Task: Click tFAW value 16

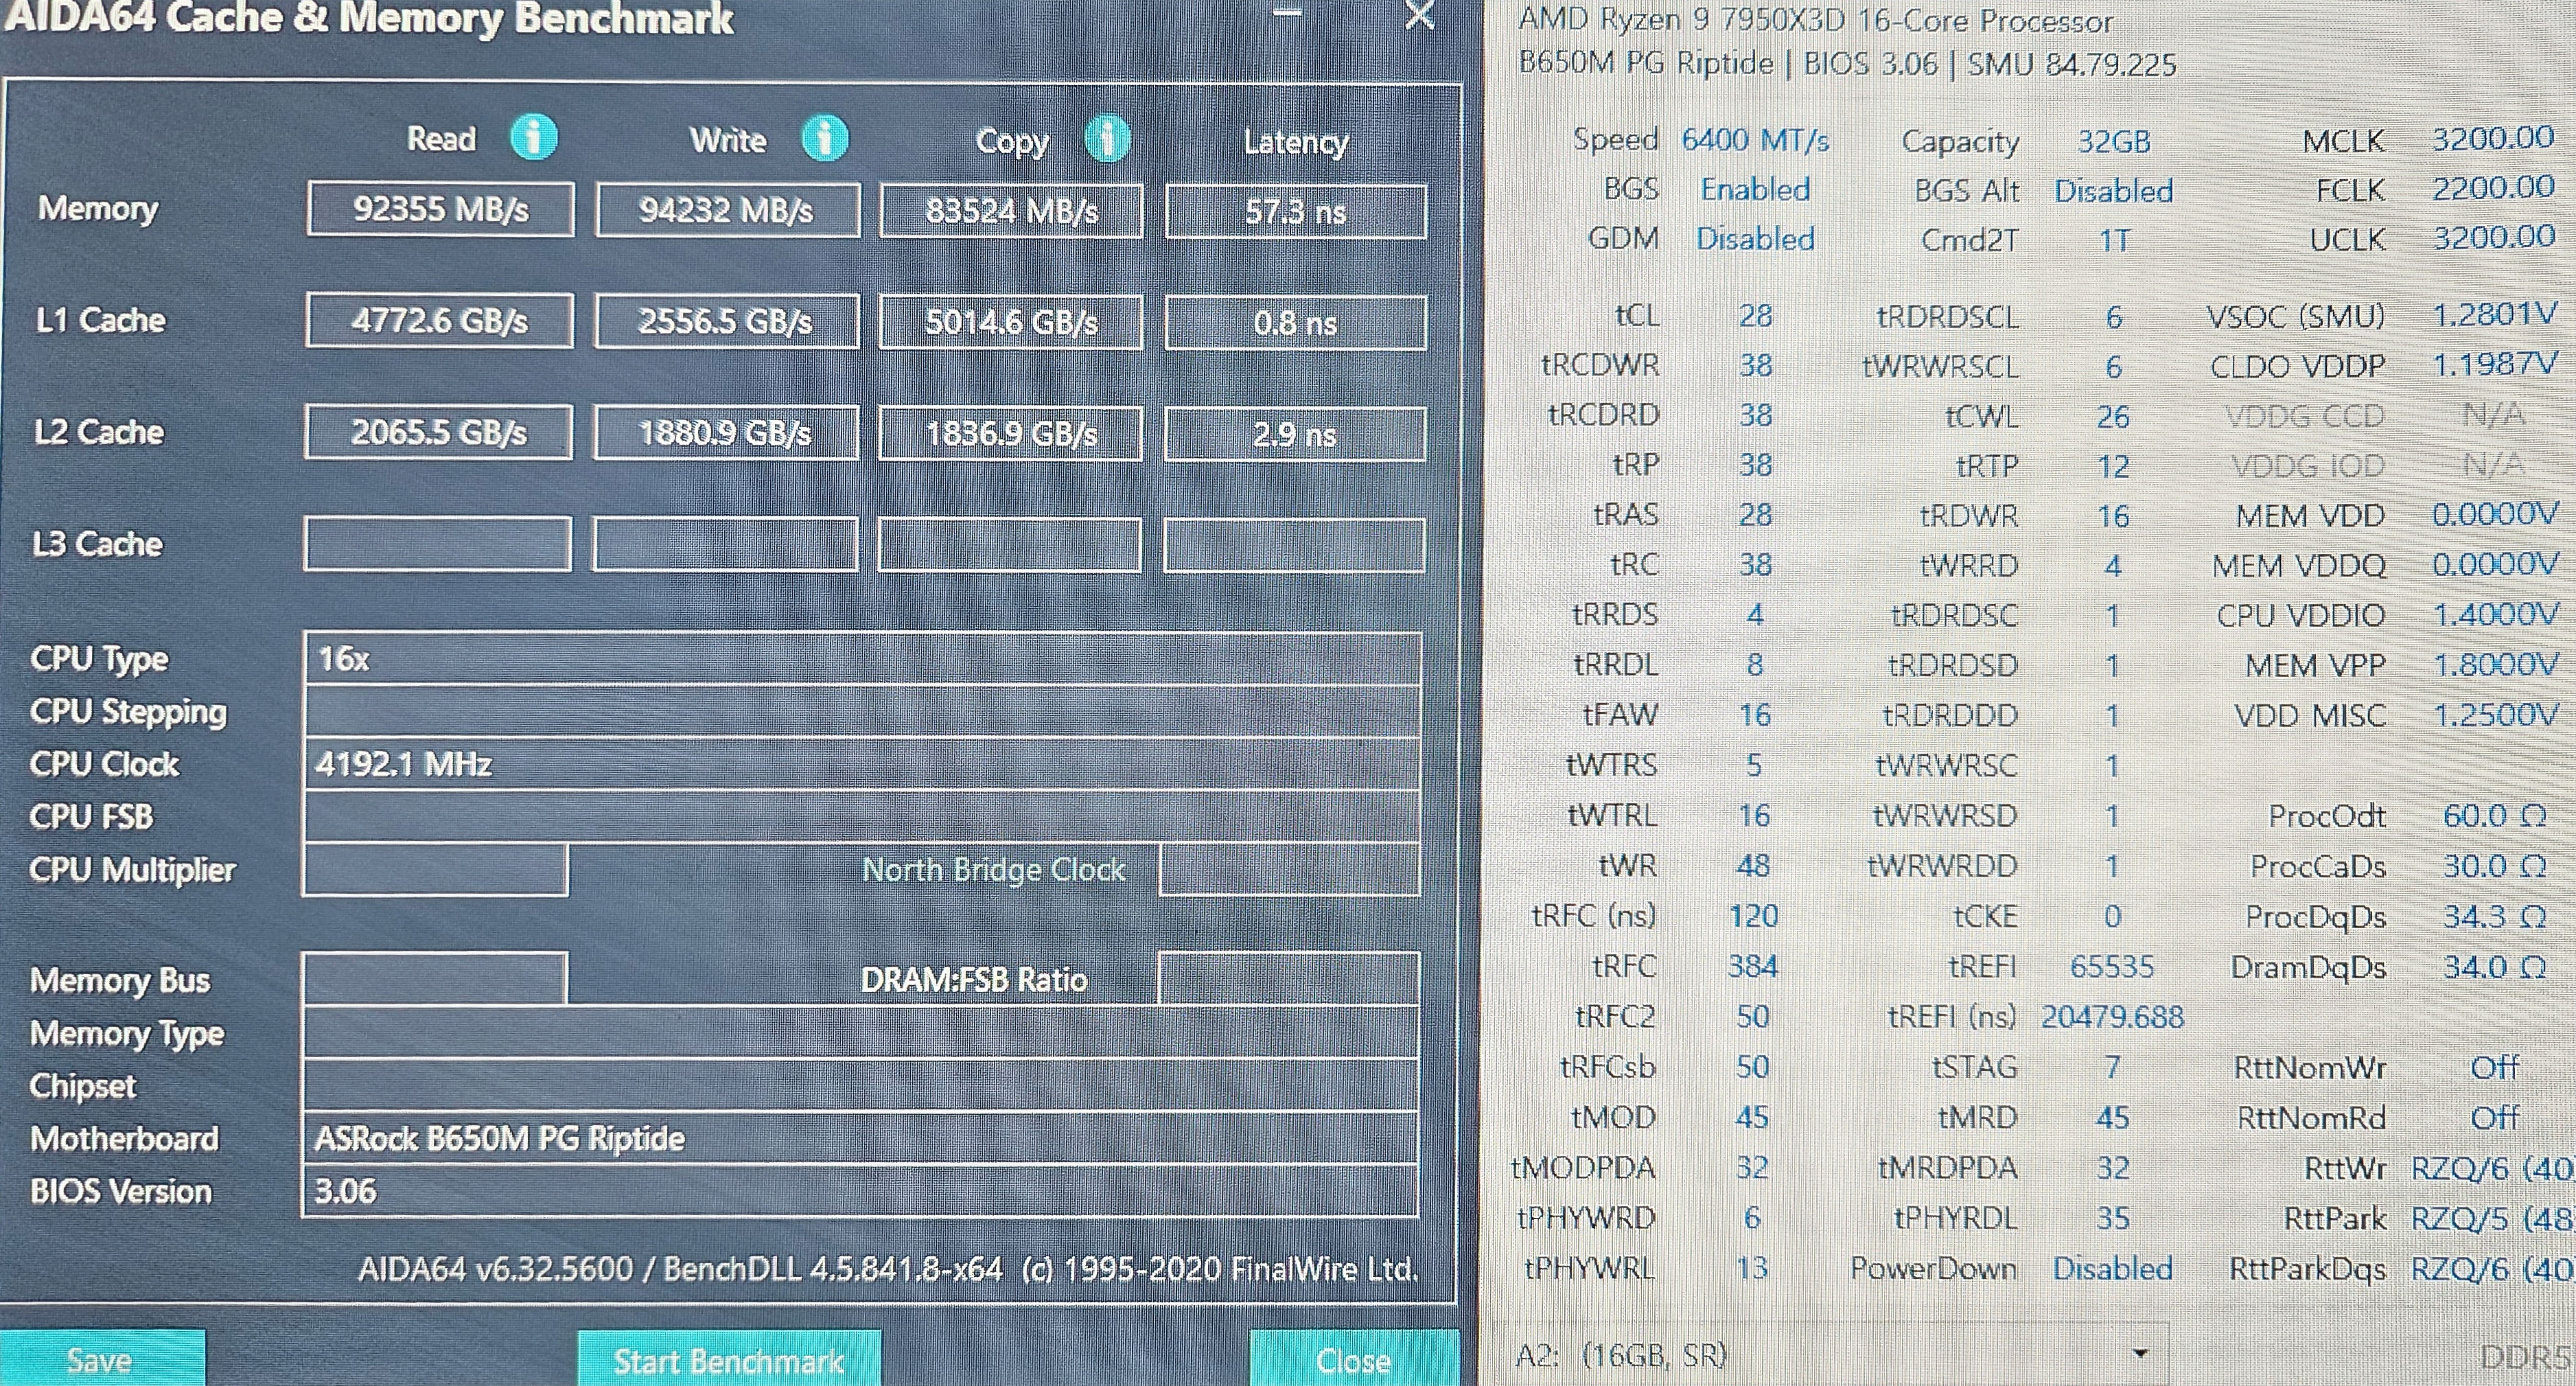Action: coord(1754,715)
